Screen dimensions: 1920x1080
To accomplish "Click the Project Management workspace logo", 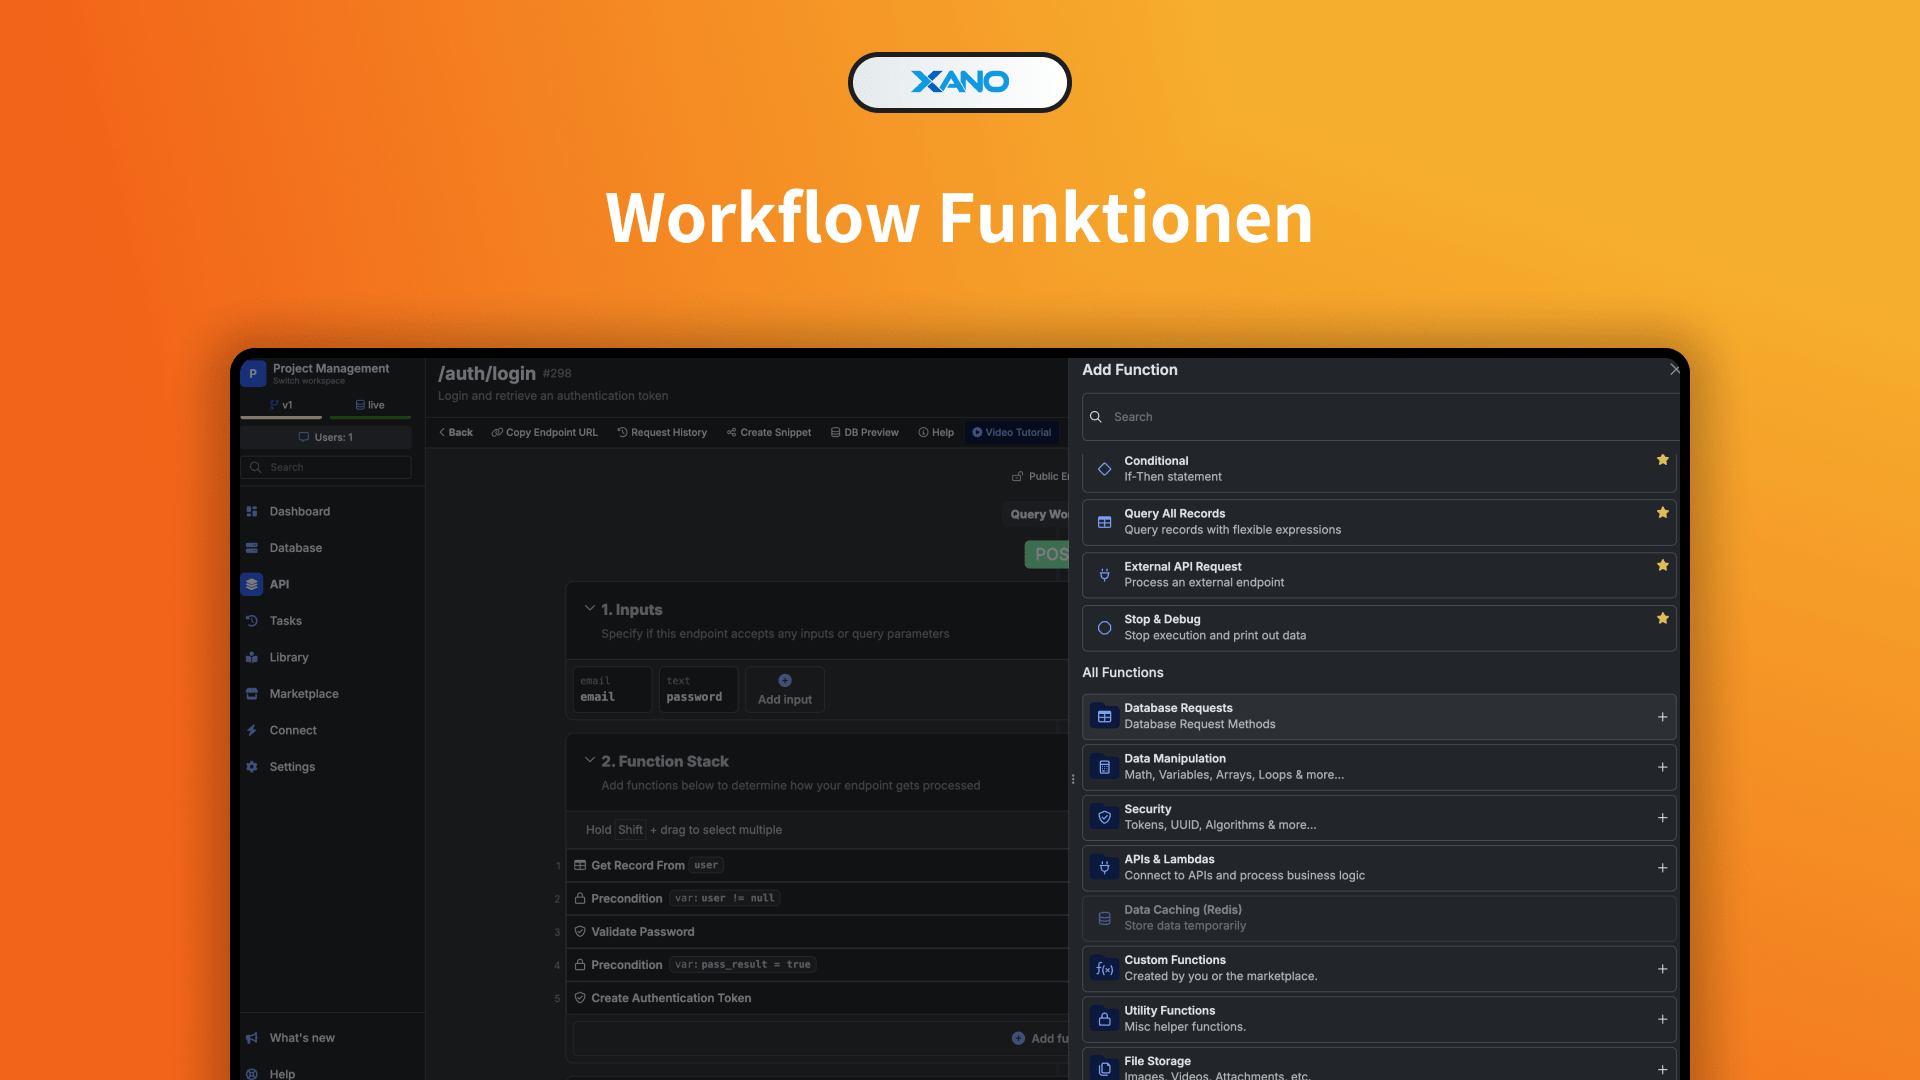I will point(253,374).
